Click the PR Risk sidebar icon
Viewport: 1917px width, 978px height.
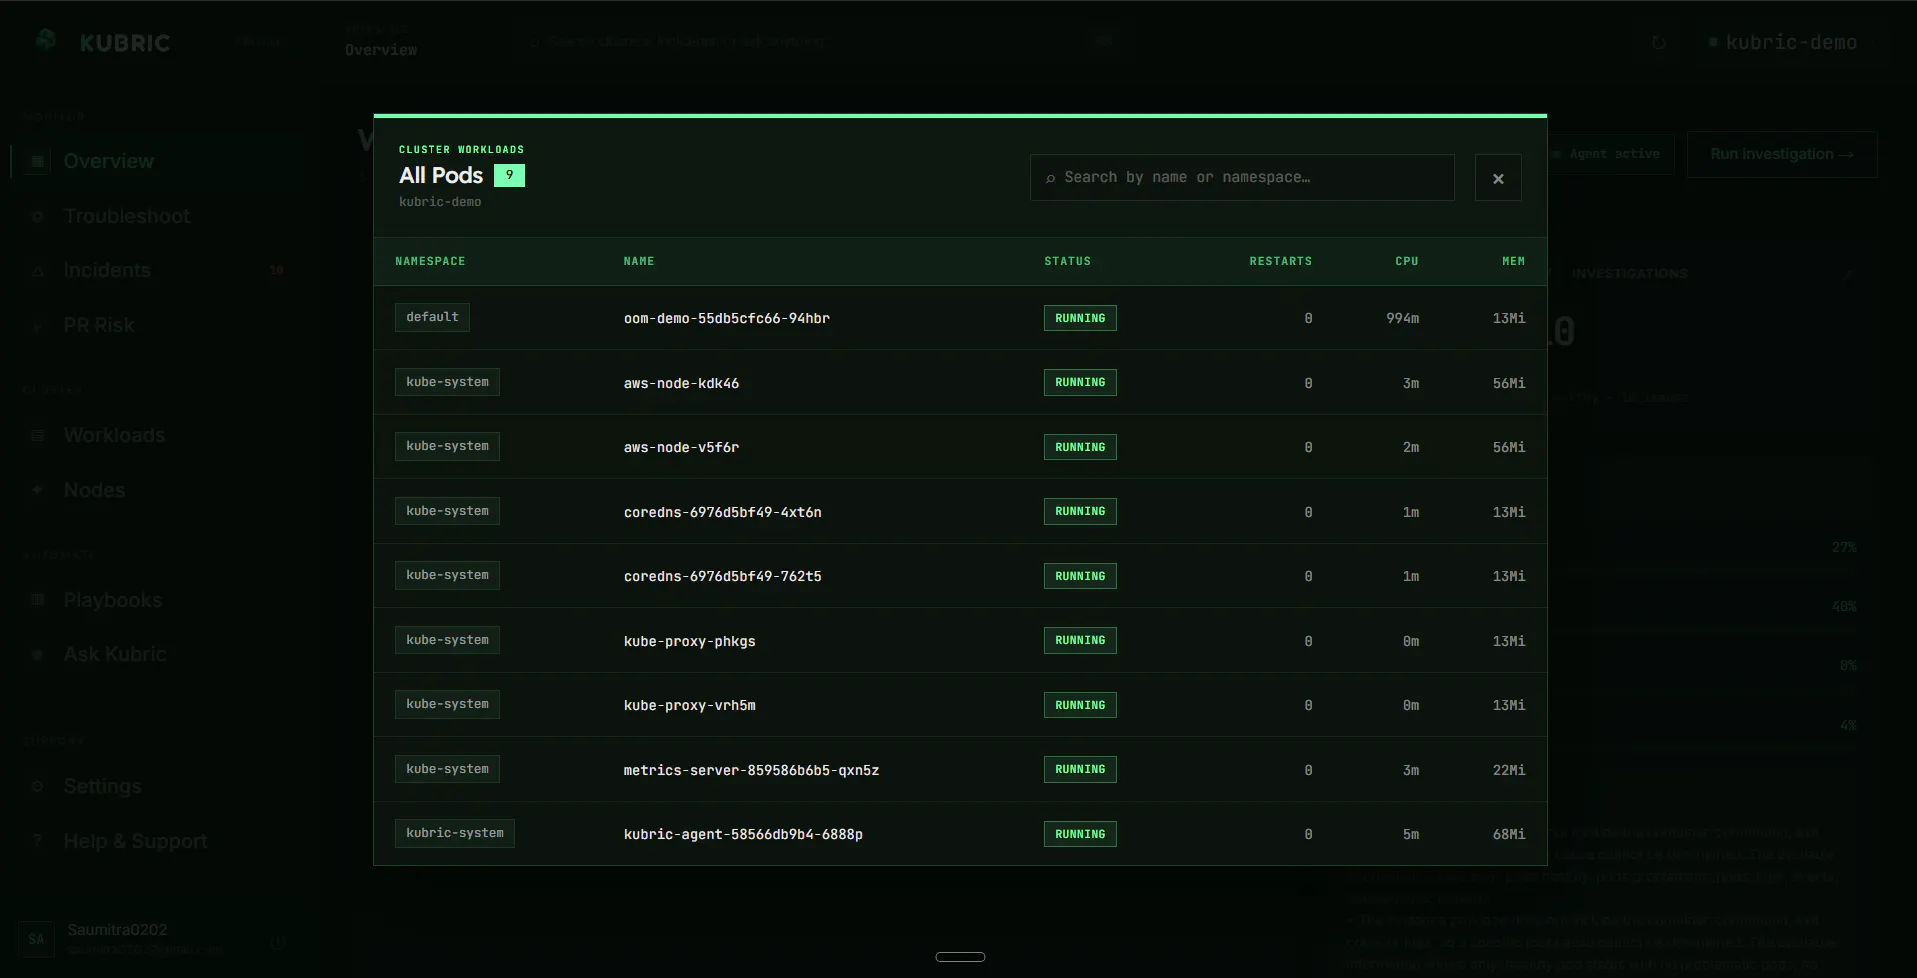point(38,325)
